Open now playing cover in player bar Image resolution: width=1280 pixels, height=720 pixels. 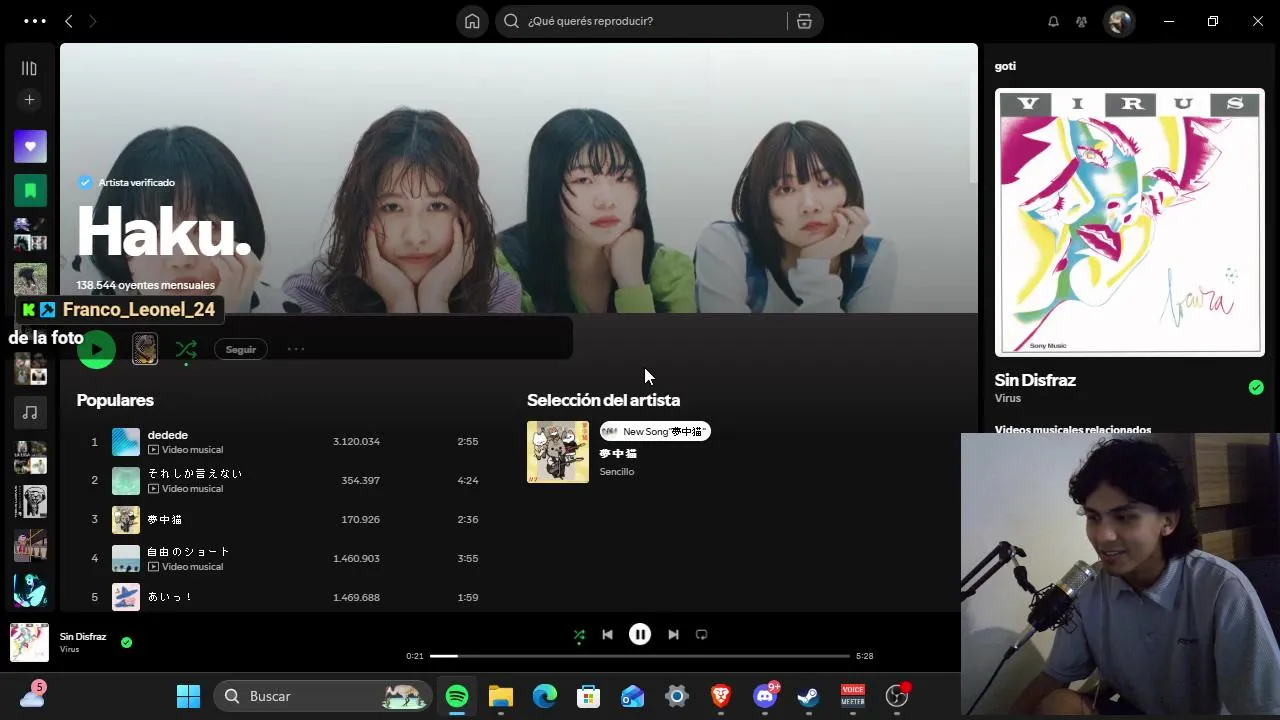tap(29, 643)
